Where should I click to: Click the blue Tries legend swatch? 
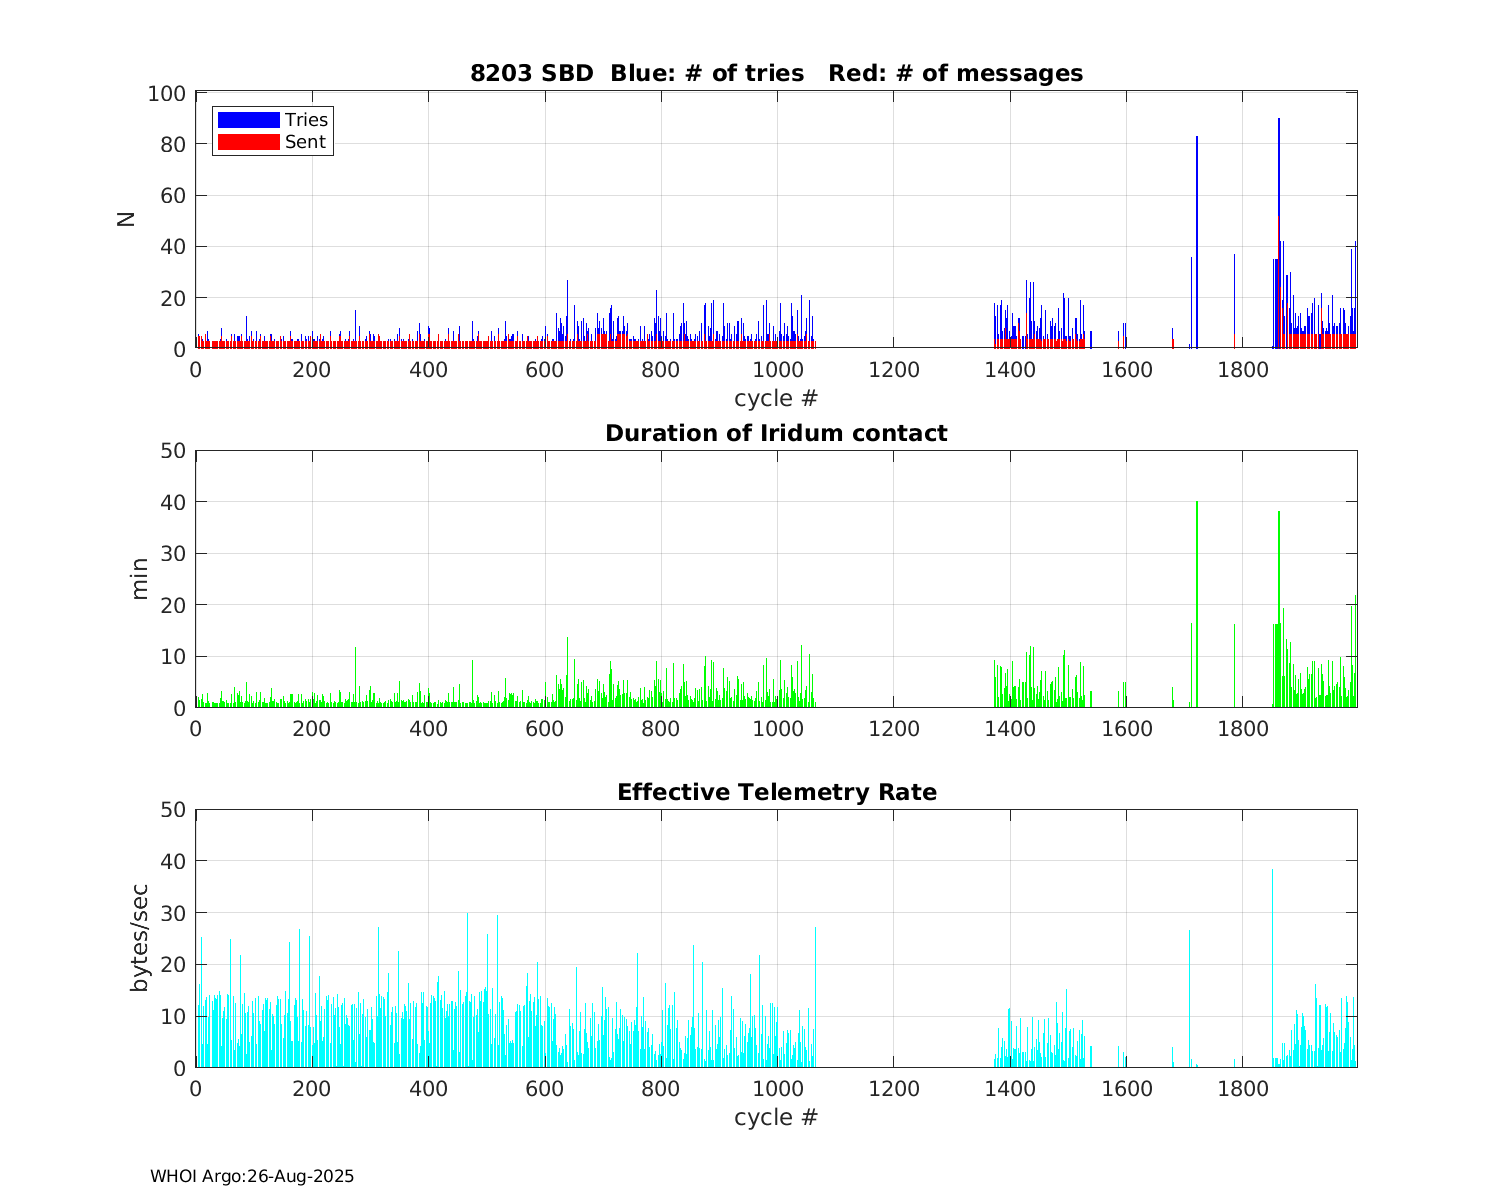coord(248,120)
